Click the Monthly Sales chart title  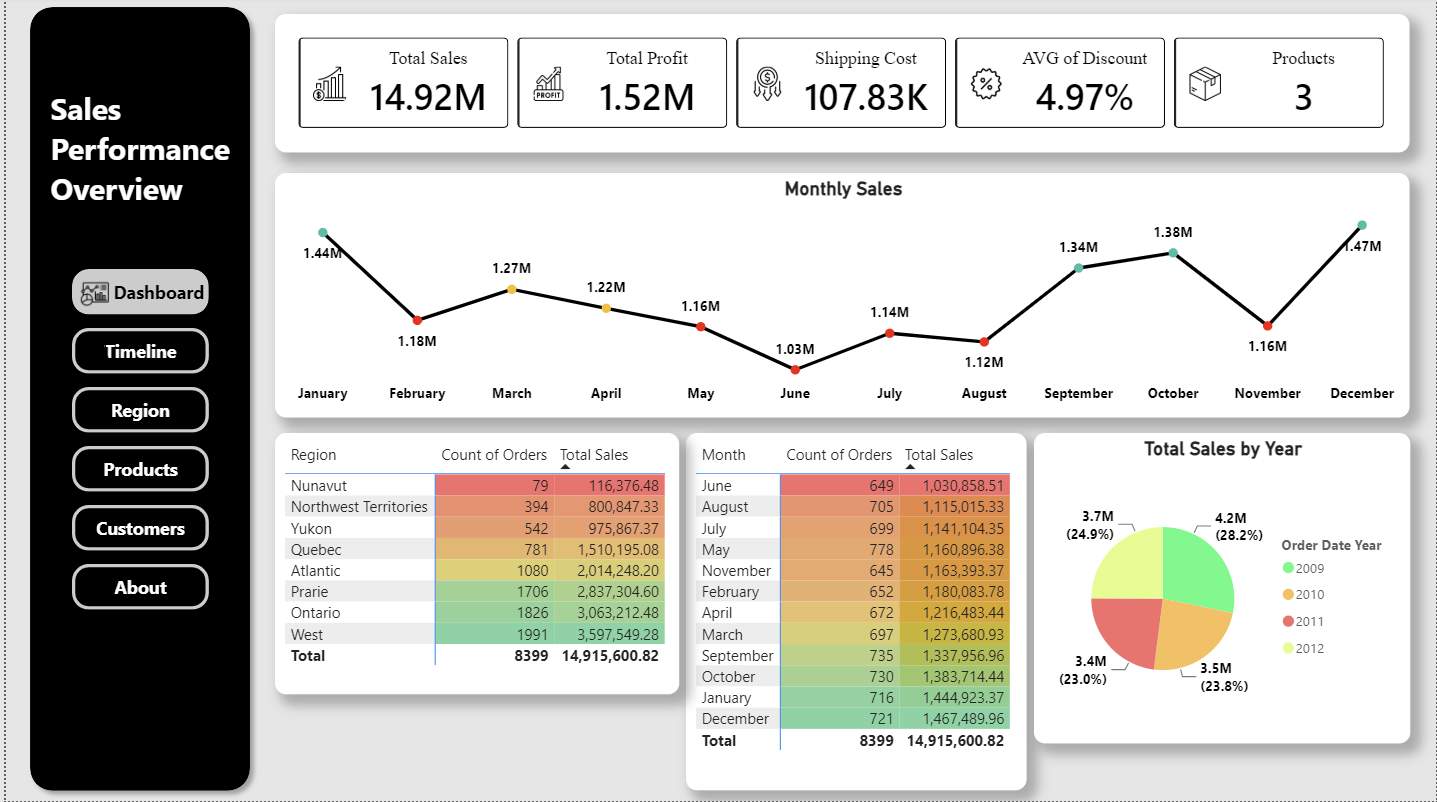(x=843, y=189)
